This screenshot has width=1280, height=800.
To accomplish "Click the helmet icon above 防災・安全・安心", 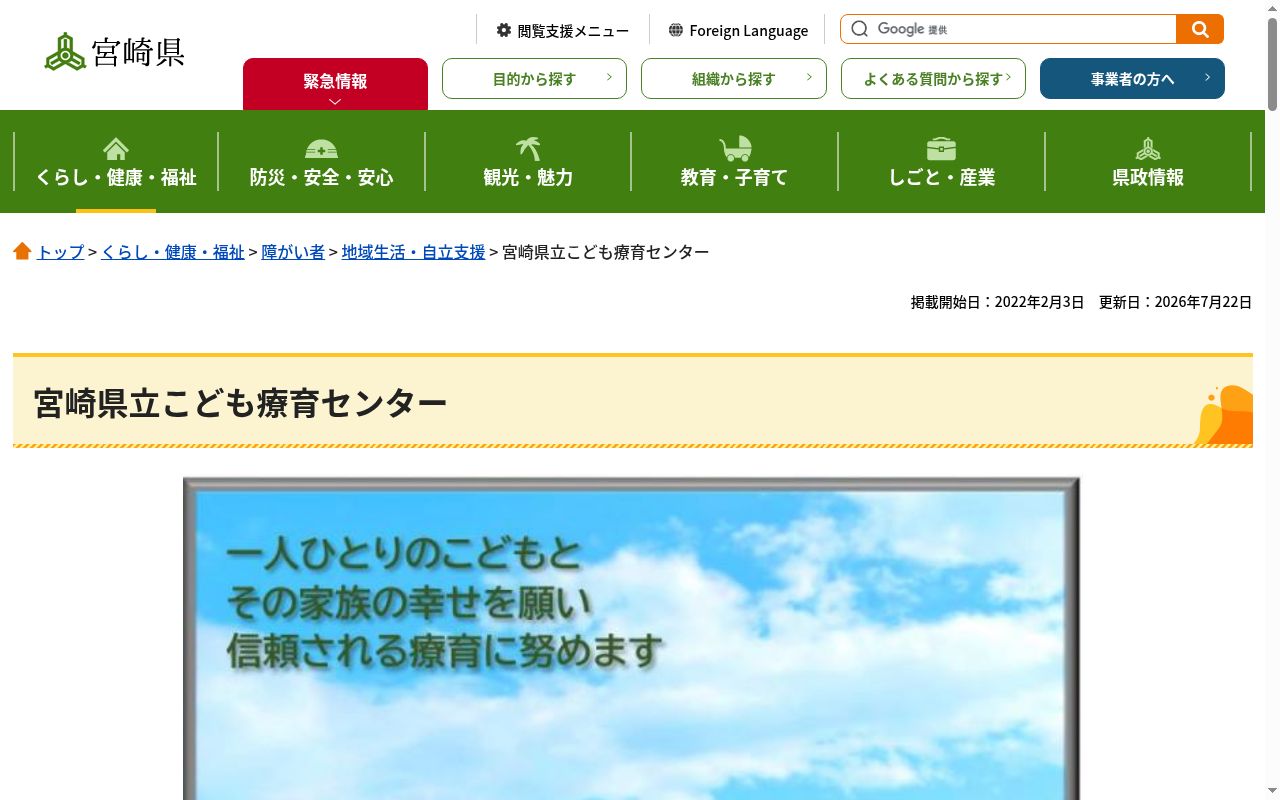I will 321,149.
